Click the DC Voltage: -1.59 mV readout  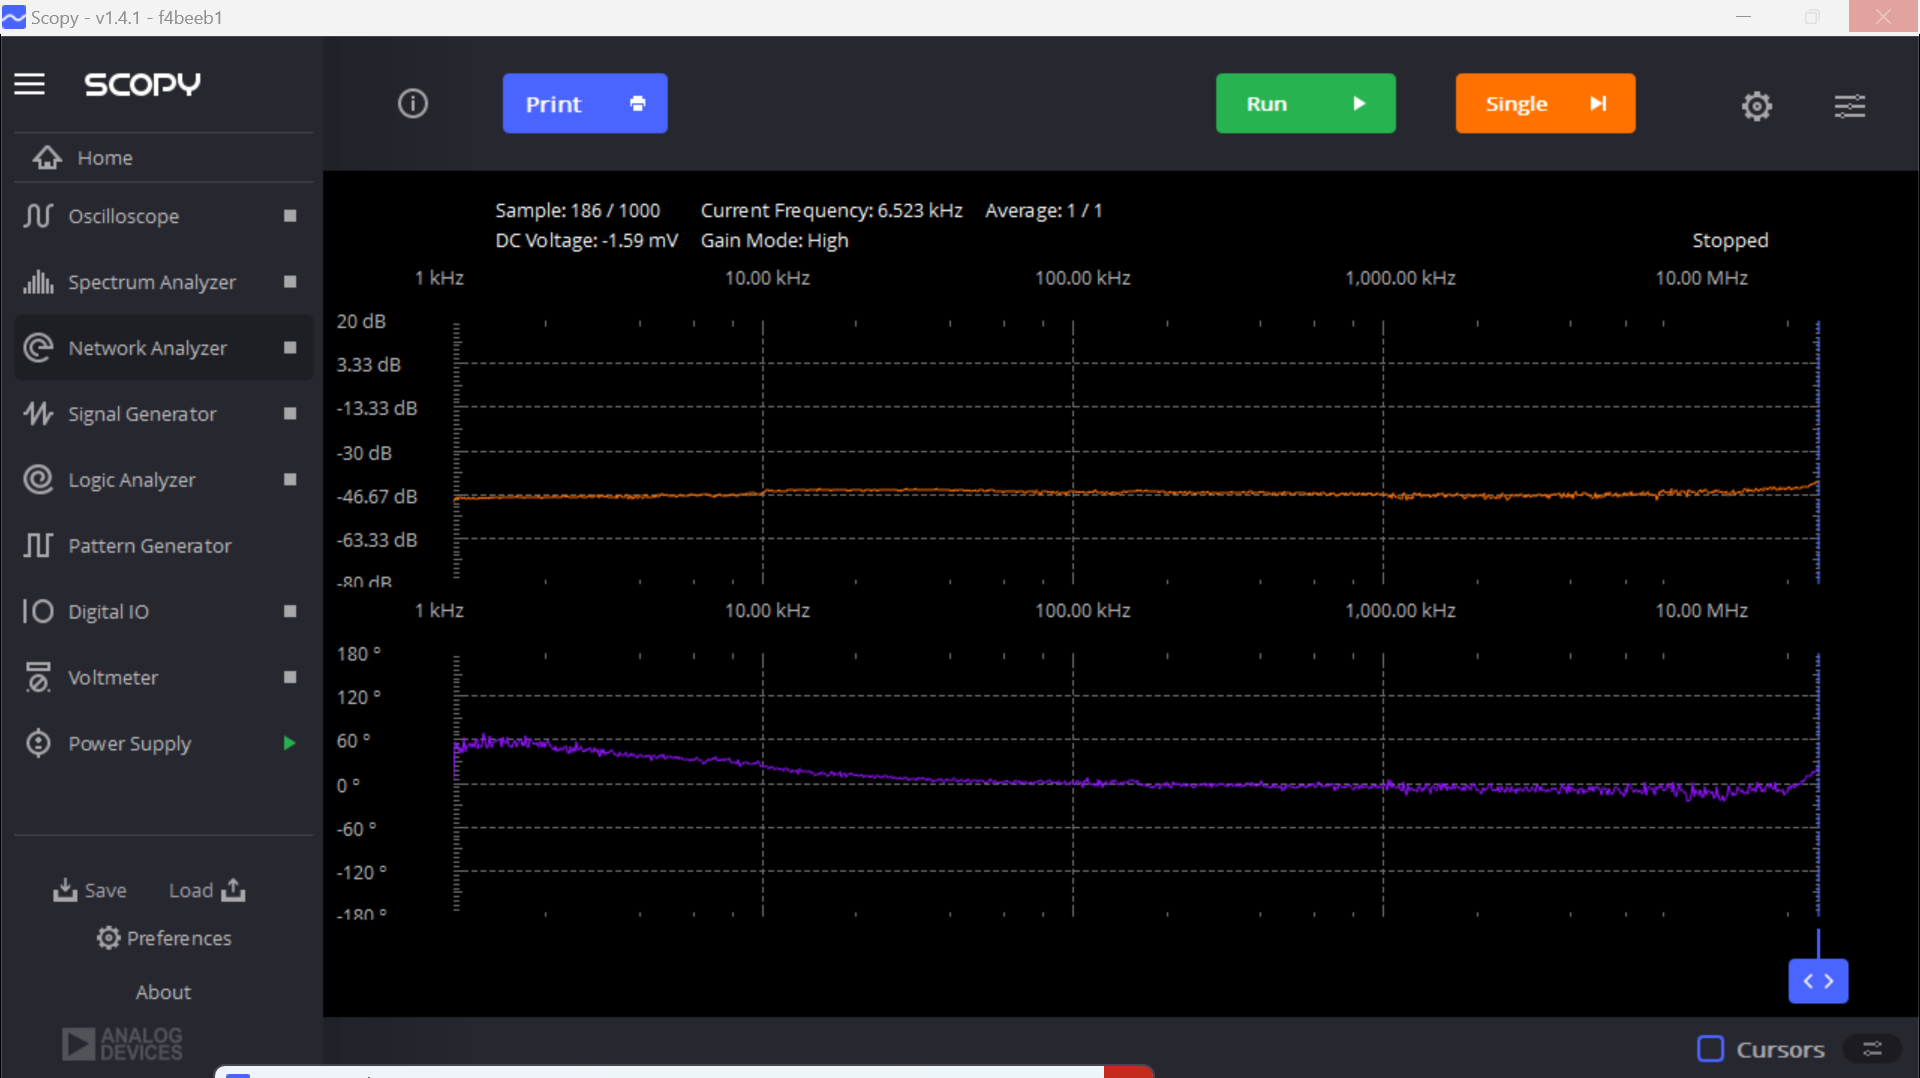(x=586, y=240)
